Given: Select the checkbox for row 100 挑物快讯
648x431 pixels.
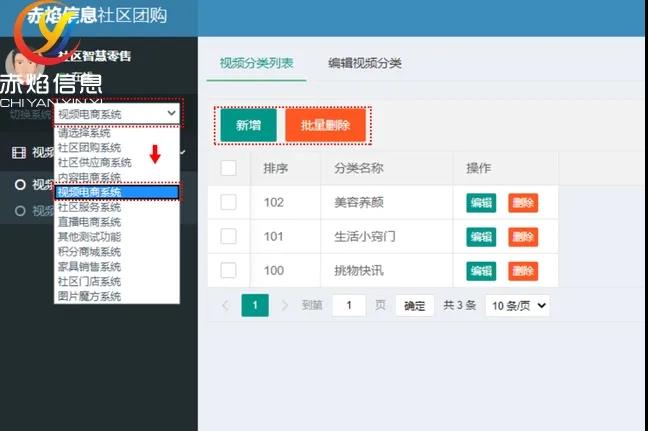Looking at the screenshot, I should [x=228, y=271].
